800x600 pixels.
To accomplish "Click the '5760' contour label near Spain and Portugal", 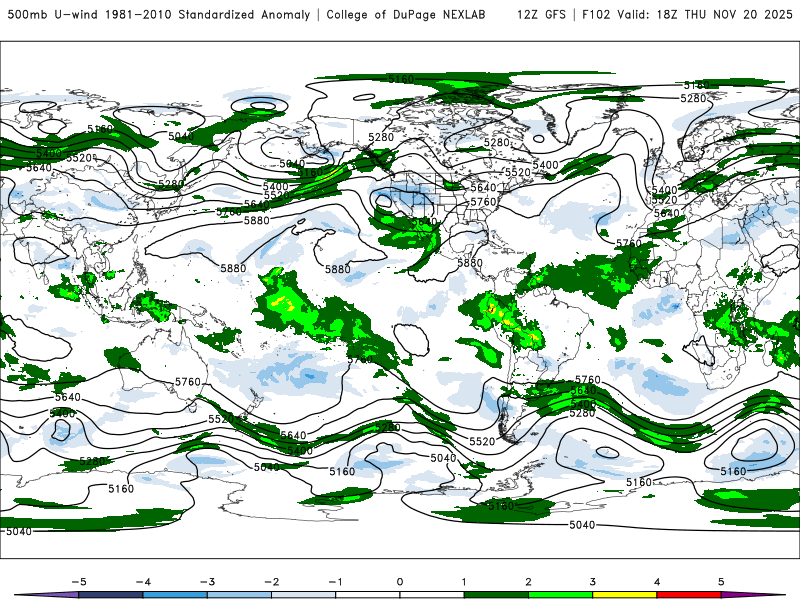I will (x=629, y=243).
